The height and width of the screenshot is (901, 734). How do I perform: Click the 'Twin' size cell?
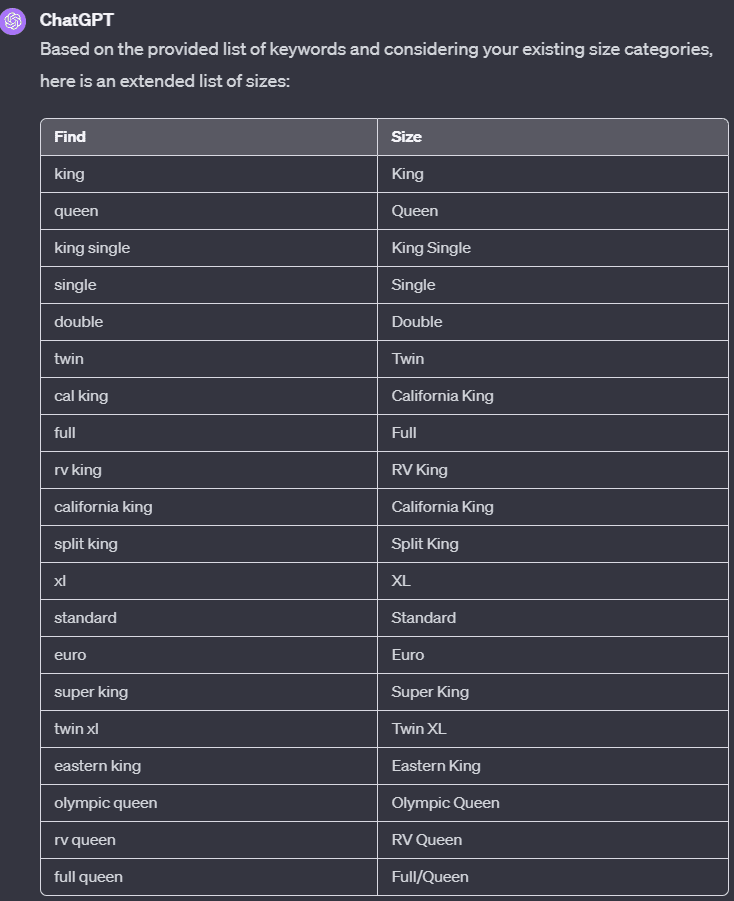408,359
